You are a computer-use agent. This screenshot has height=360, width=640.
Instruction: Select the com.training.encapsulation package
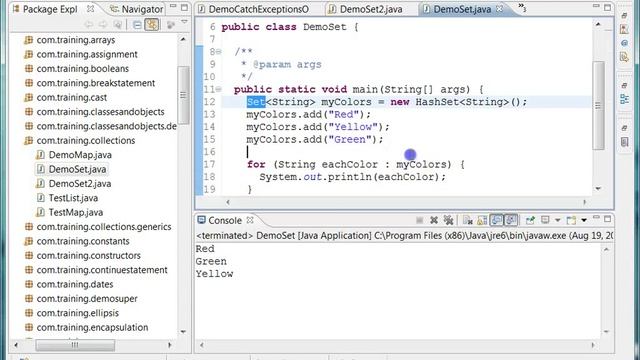tap(92, 327)
